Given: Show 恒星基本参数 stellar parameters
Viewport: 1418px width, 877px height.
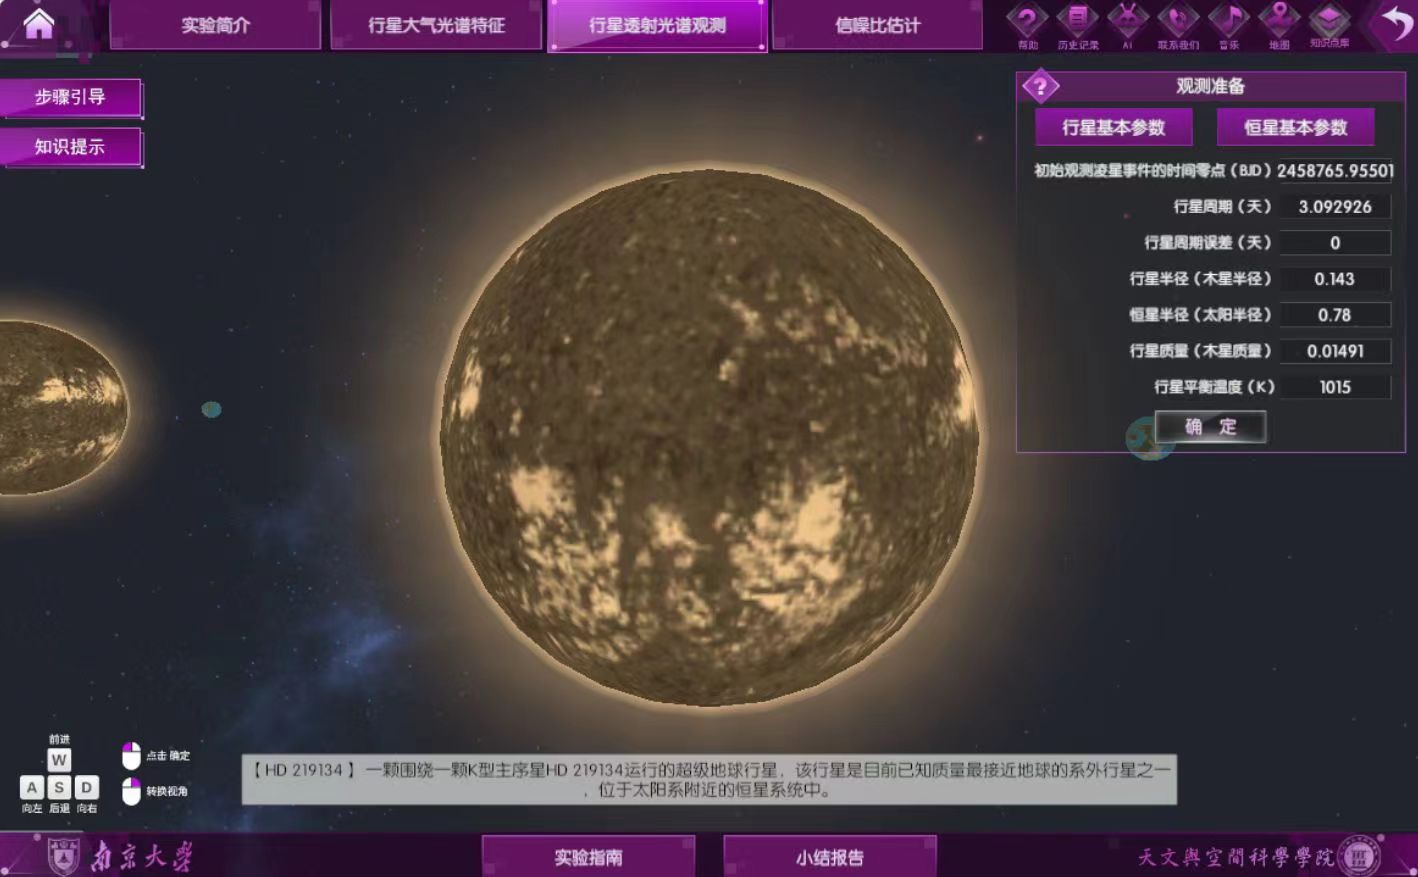Looking at the screenshot, I should (1295, 128).
